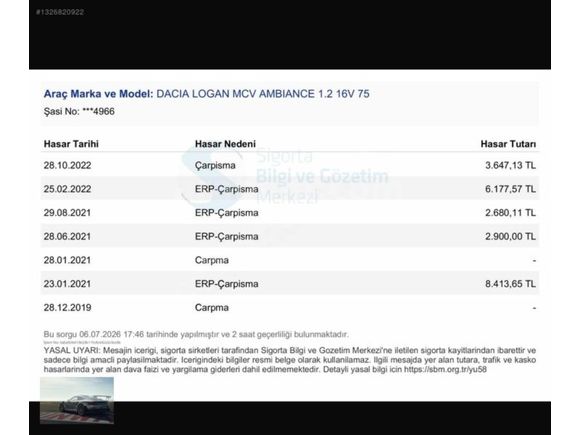
Task: Click the listing ID #1326820922
Action: click(60, 12)
